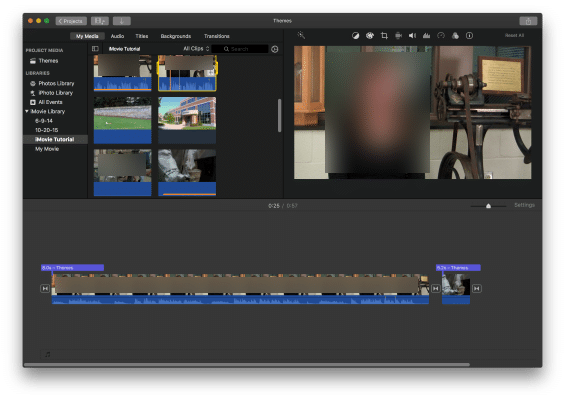
Task: Open browser appearance settings gear
Action: pos(275,49)
